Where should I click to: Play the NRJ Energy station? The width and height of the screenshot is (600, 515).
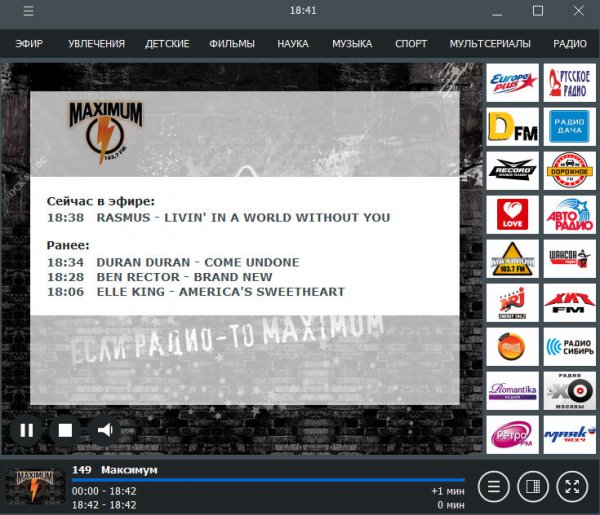512,303
